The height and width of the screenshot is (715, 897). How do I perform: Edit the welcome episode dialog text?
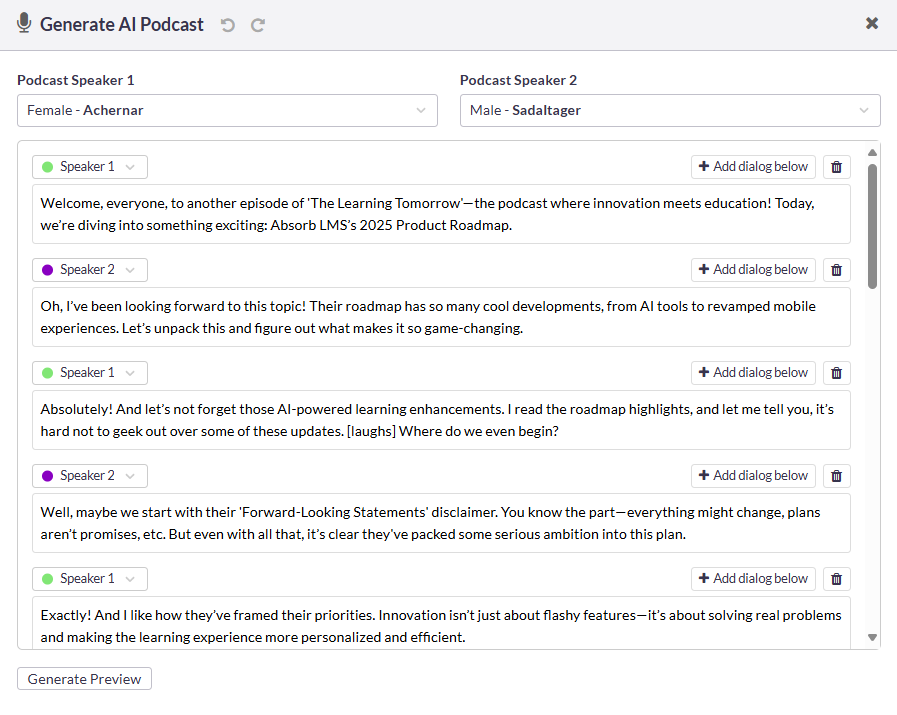(440, 213)
